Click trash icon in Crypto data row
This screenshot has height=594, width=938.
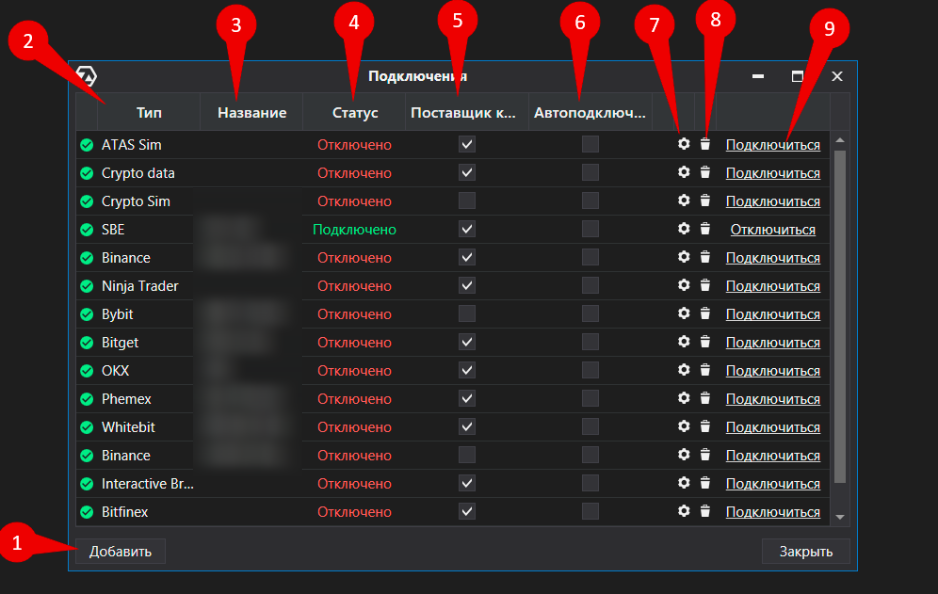coord(705,172)
